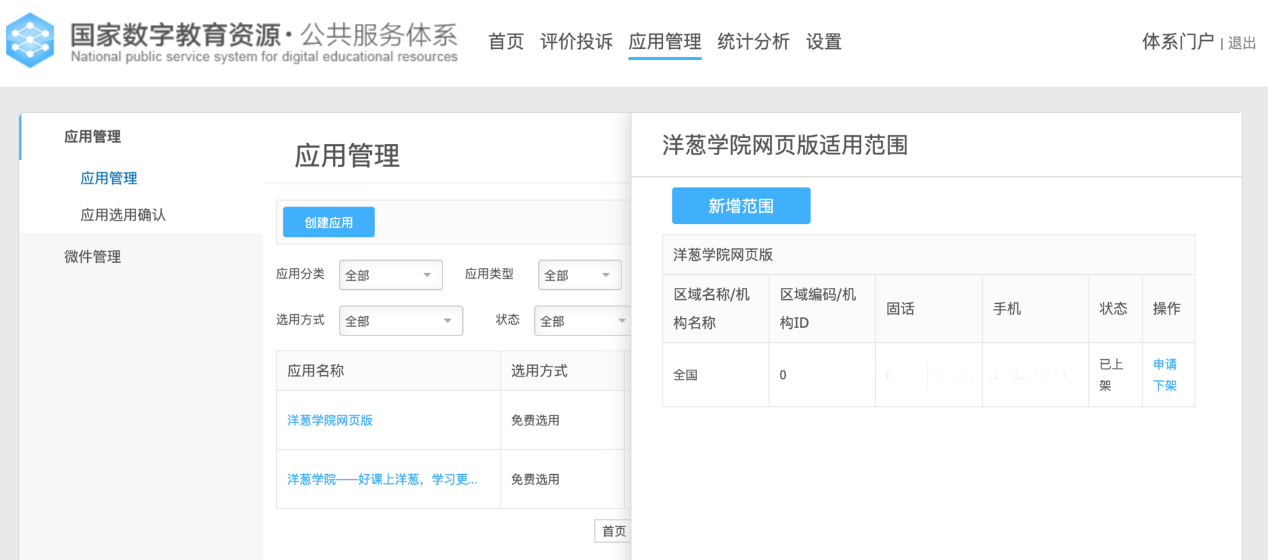This screenshot has width=1268, height=560.
Task: Open the 洋葱学院网页版 application link
Action: 329,420
